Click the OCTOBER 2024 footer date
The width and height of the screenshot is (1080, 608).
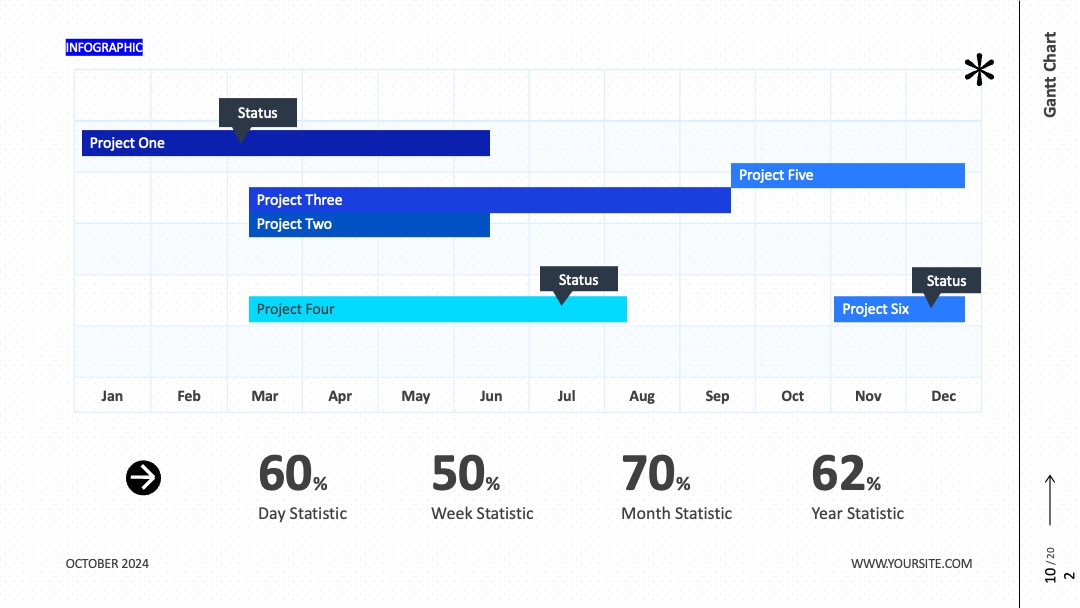point(107,563)
